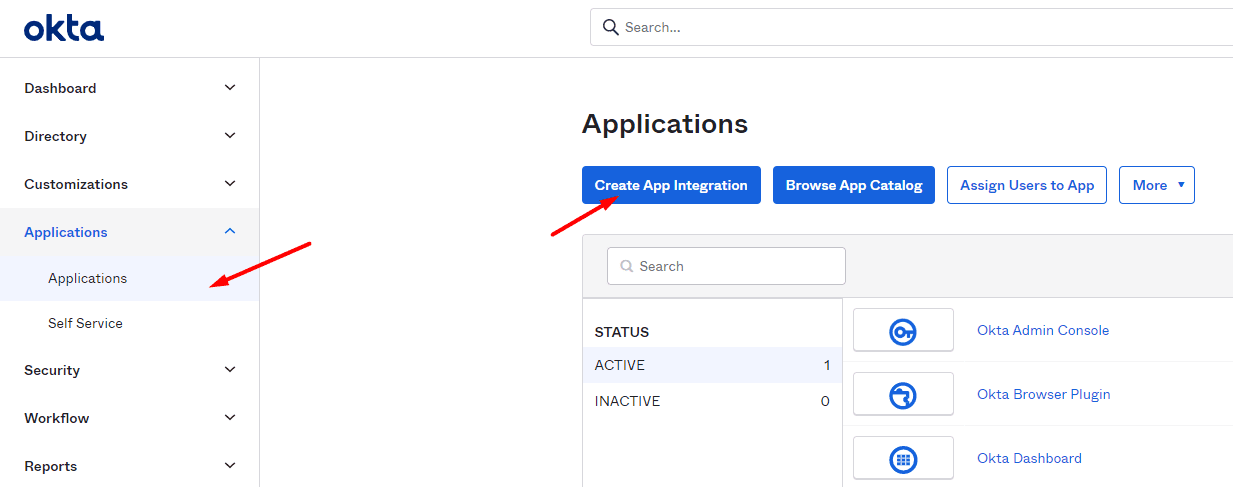Expand the Dashboard menu chevron
1233x487 pixels.
click(x=230, y=88)
